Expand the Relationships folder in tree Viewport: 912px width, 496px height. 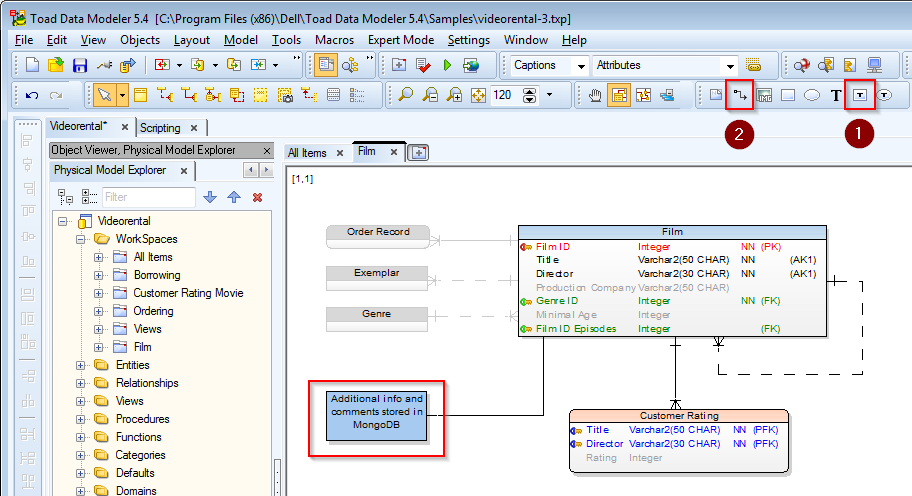click(x=81, y=383)
